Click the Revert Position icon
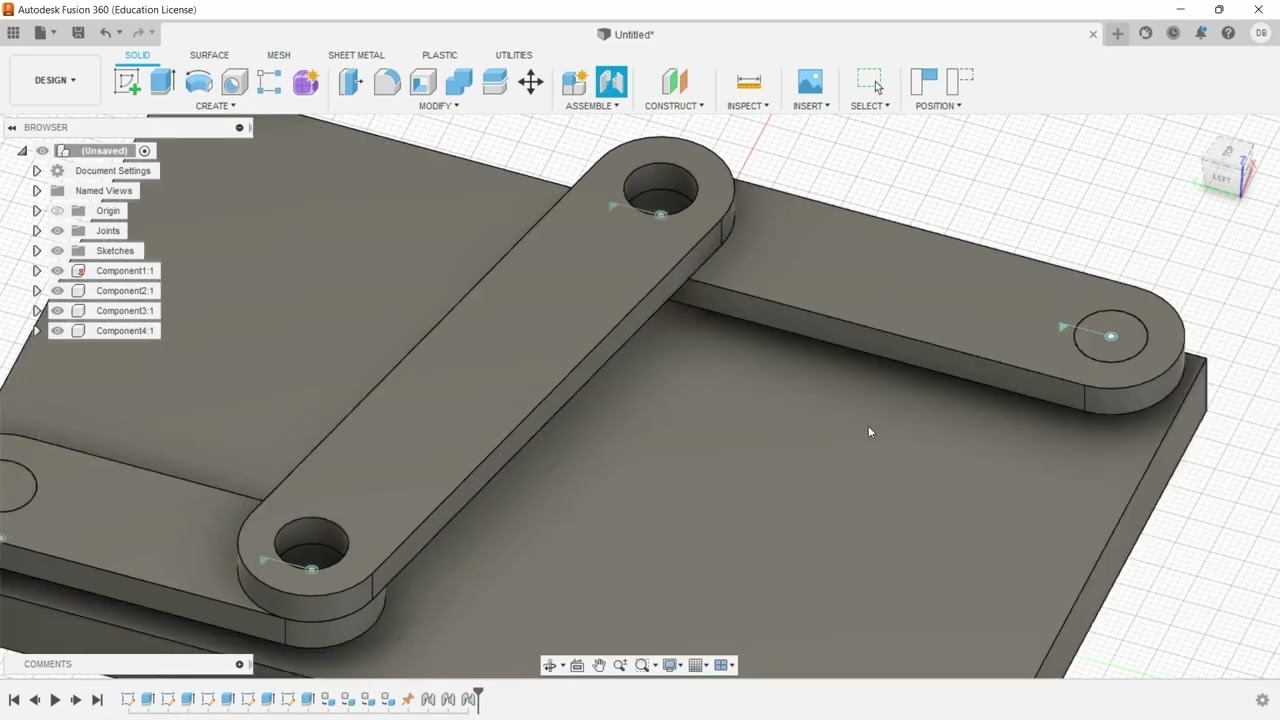Viewport: 1280px width, 720px height. [960, 82]
